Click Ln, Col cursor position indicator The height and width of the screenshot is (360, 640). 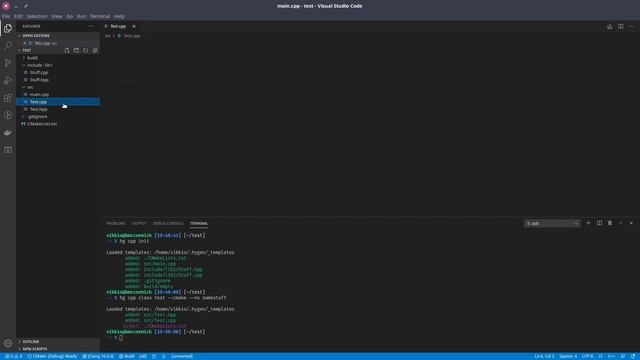click(544, 356)
